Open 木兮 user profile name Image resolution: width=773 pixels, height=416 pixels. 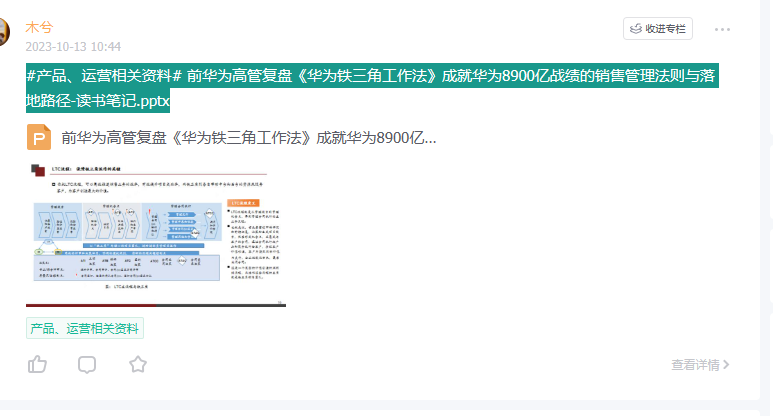click(x=39, y=28)
